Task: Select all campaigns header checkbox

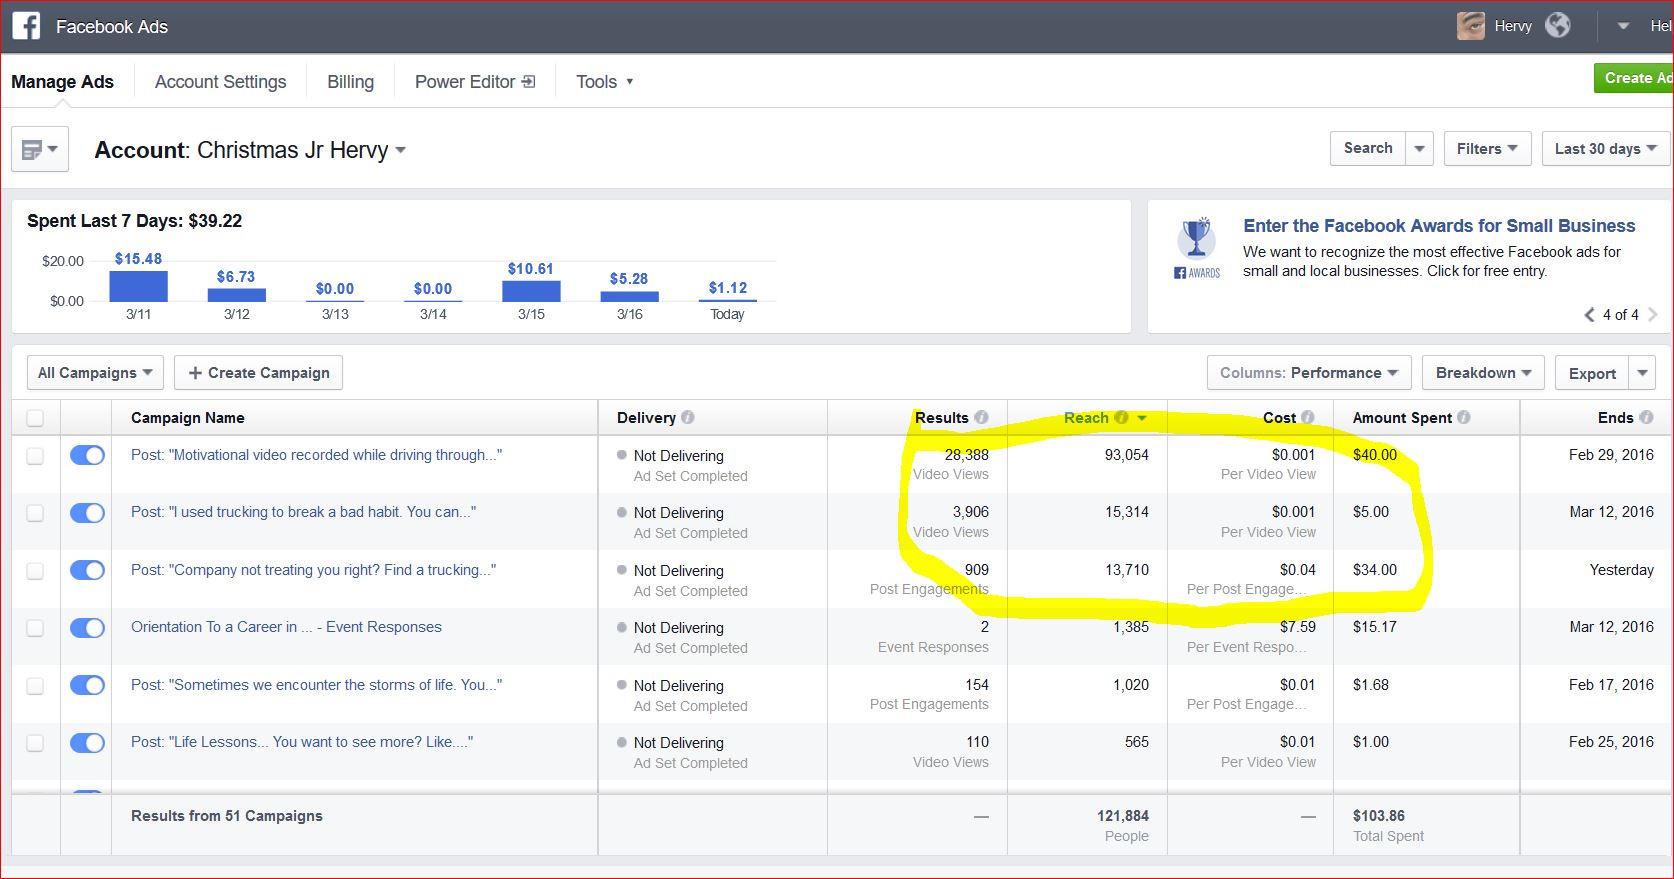Action: (x=35, y=418)
